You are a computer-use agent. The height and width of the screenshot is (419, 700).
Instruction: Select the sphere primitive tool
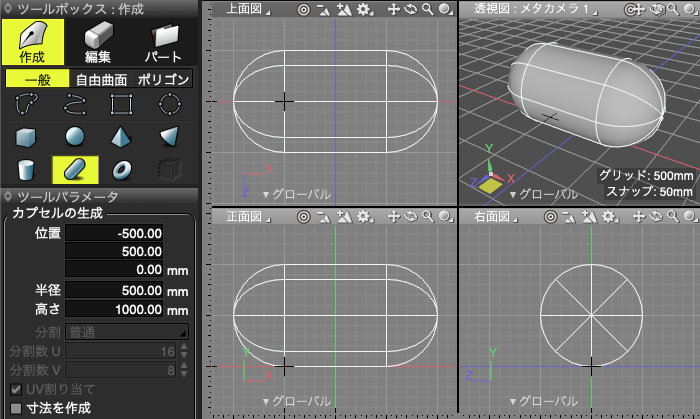[74, 136]
